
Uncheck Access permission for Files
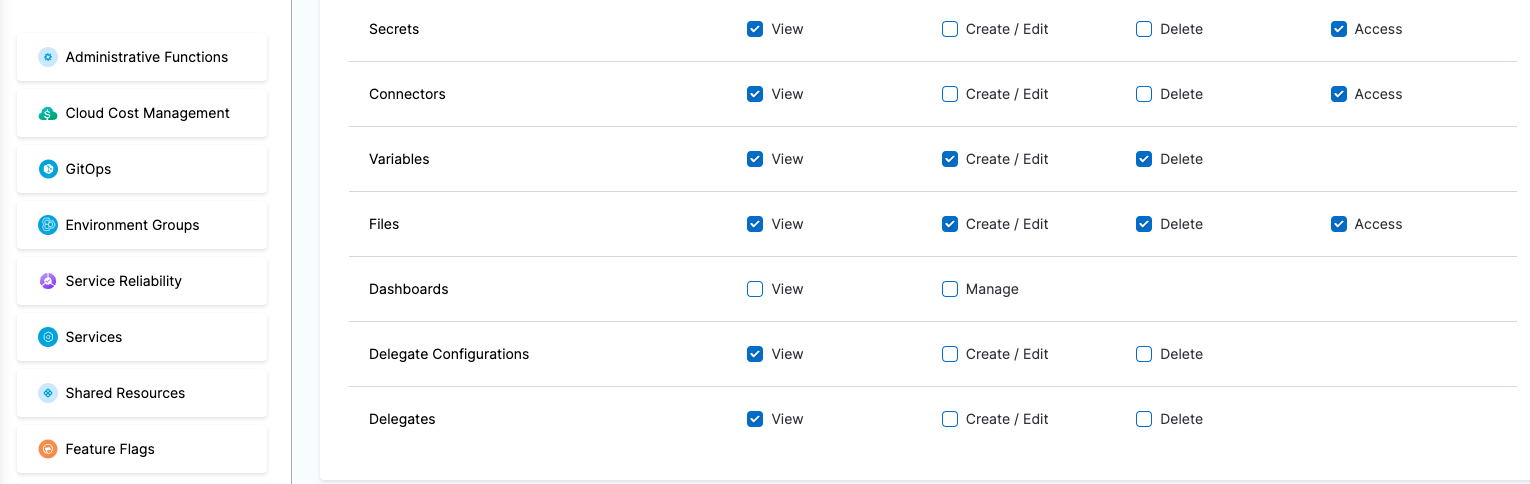point(1339,224)
